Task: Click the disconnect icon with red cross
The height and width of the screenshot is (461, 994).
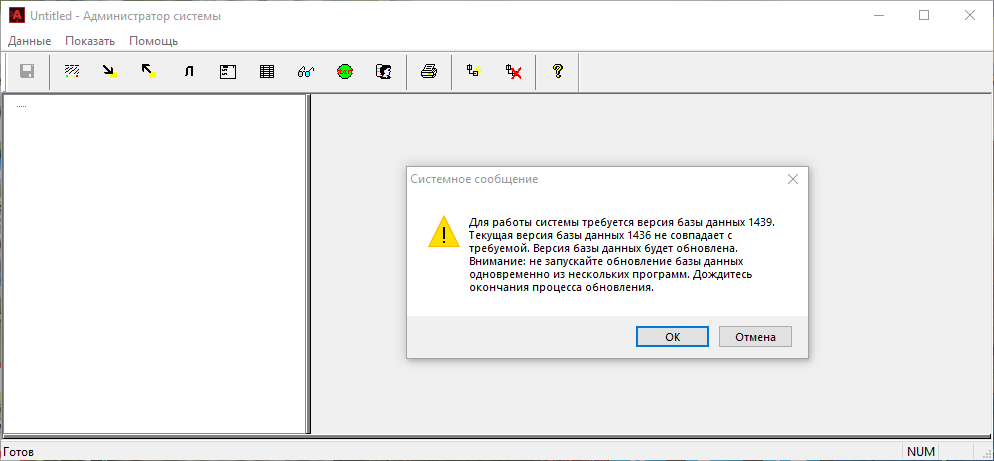Action: point(514,72)
